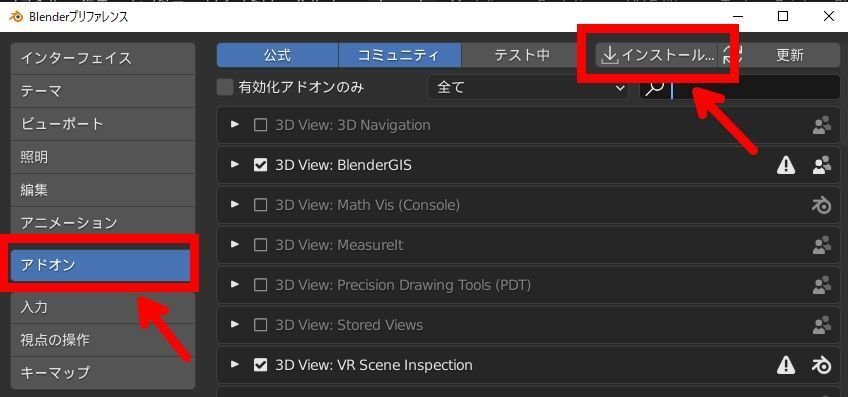Click Blender icon on VR Scene Inspection row
Image resolution: width=848 pixels, height=397 pixels.
pos(822,365)
